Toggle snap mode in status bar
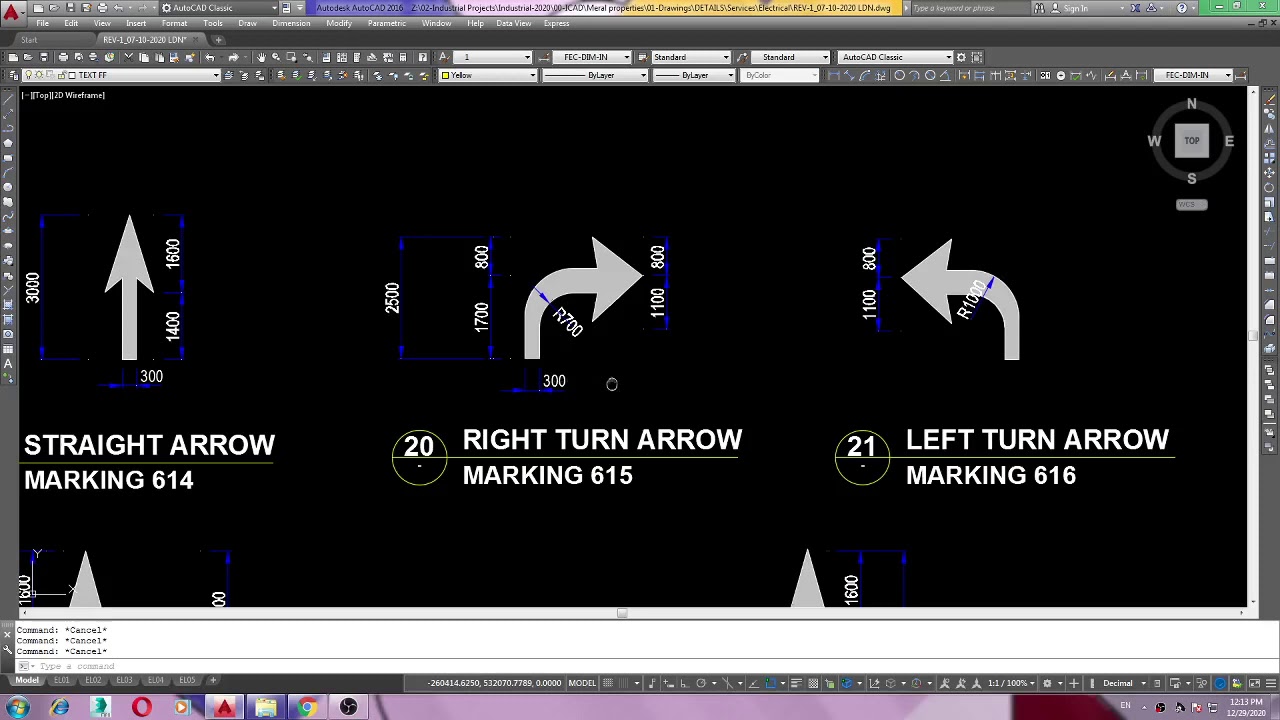This screenshot has height=720, width=1280. (623, 683)
